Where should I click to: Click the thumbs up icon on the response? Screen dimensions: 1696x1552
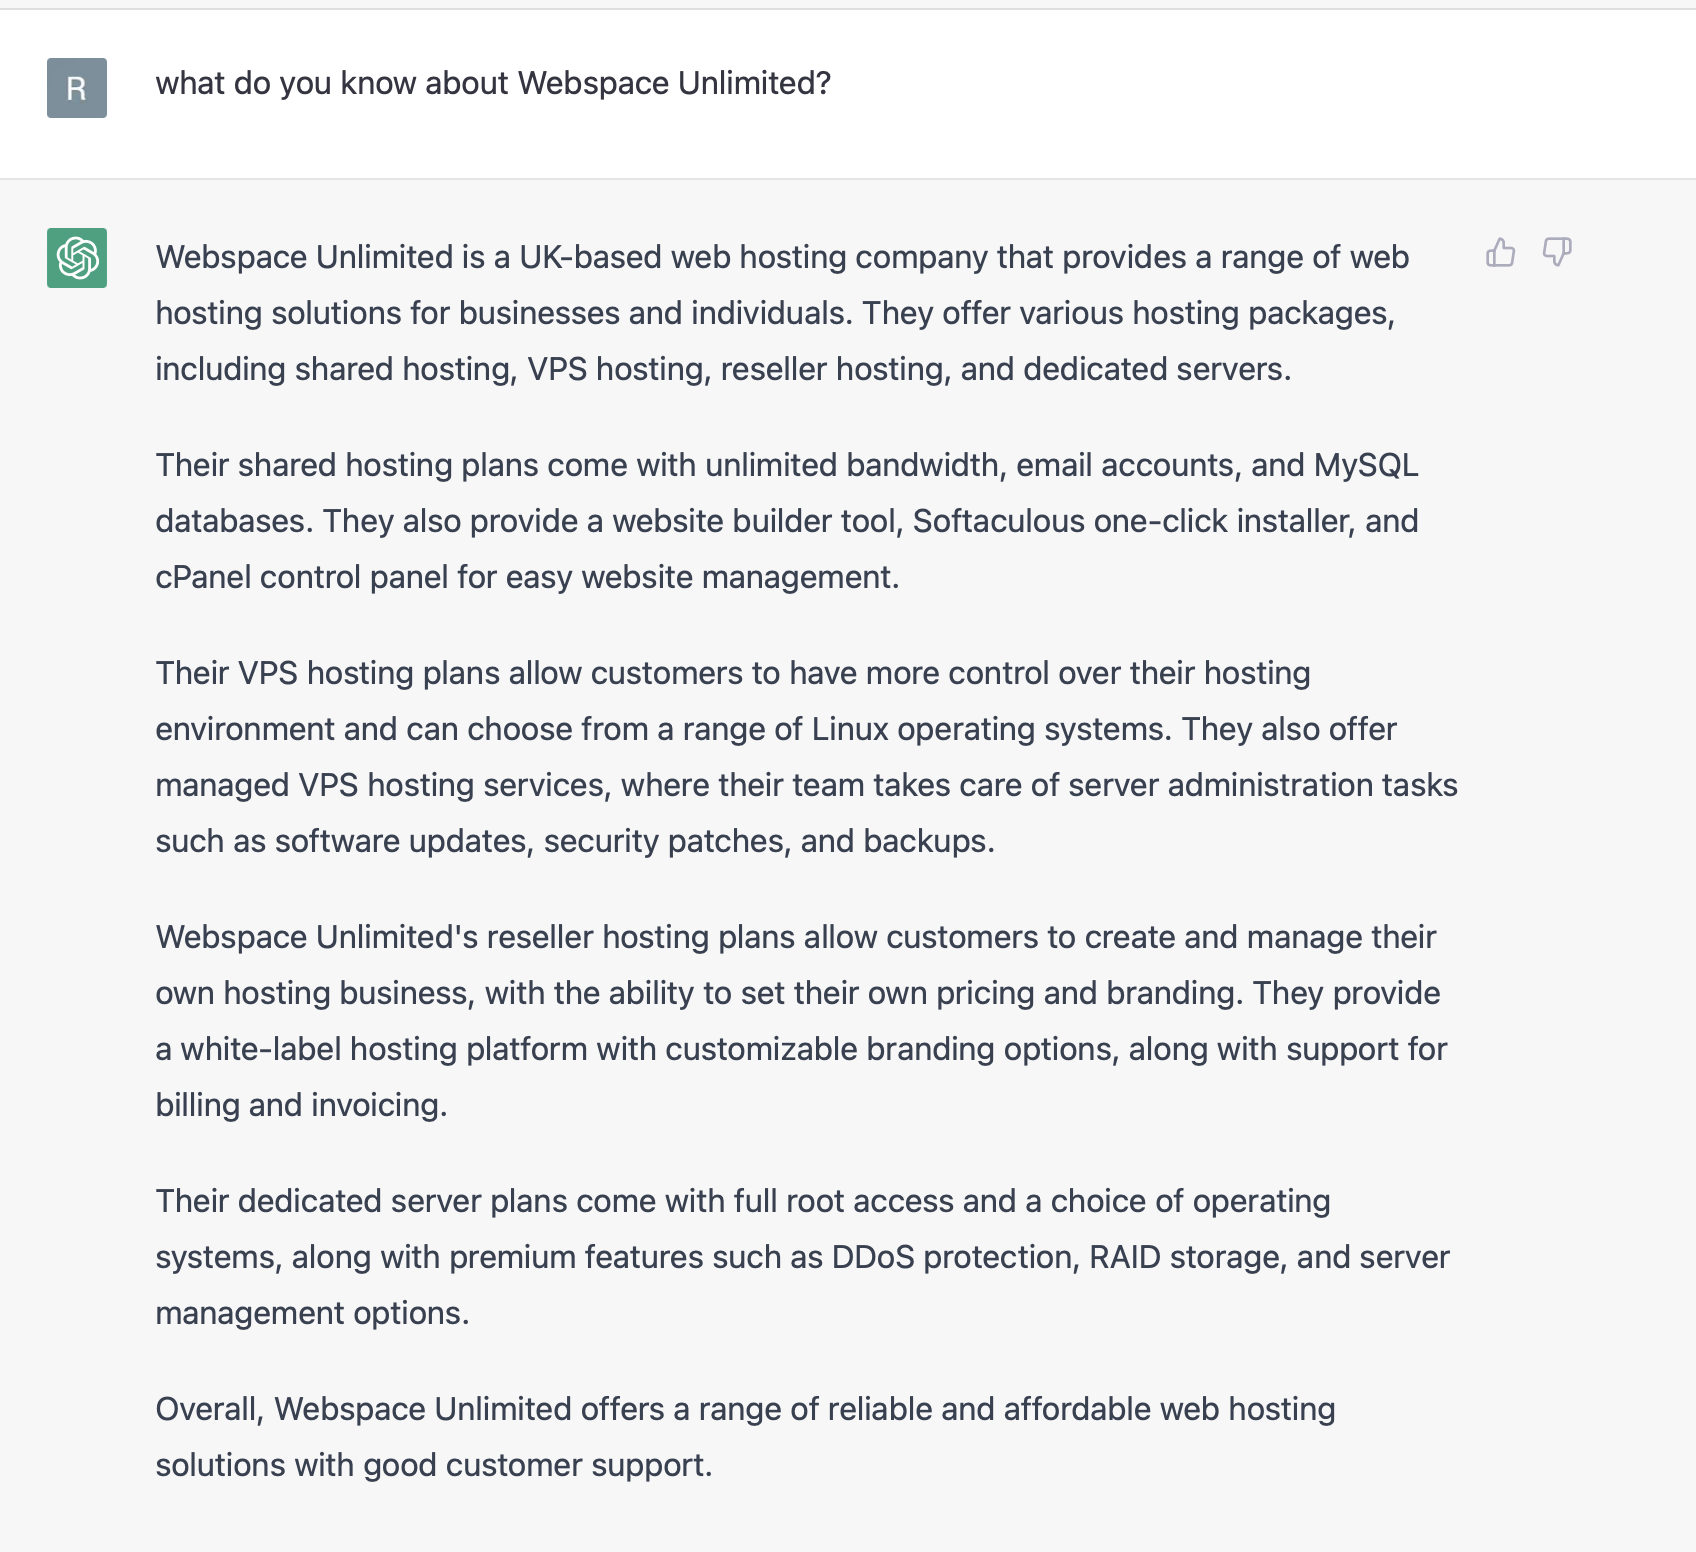1500,253
